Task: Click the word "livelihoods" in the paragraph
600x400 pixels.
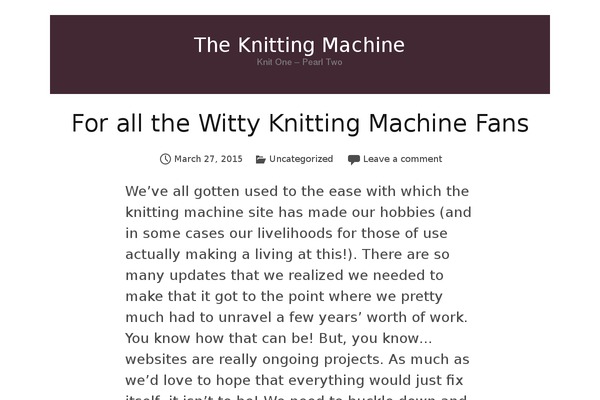Action: 295,233
